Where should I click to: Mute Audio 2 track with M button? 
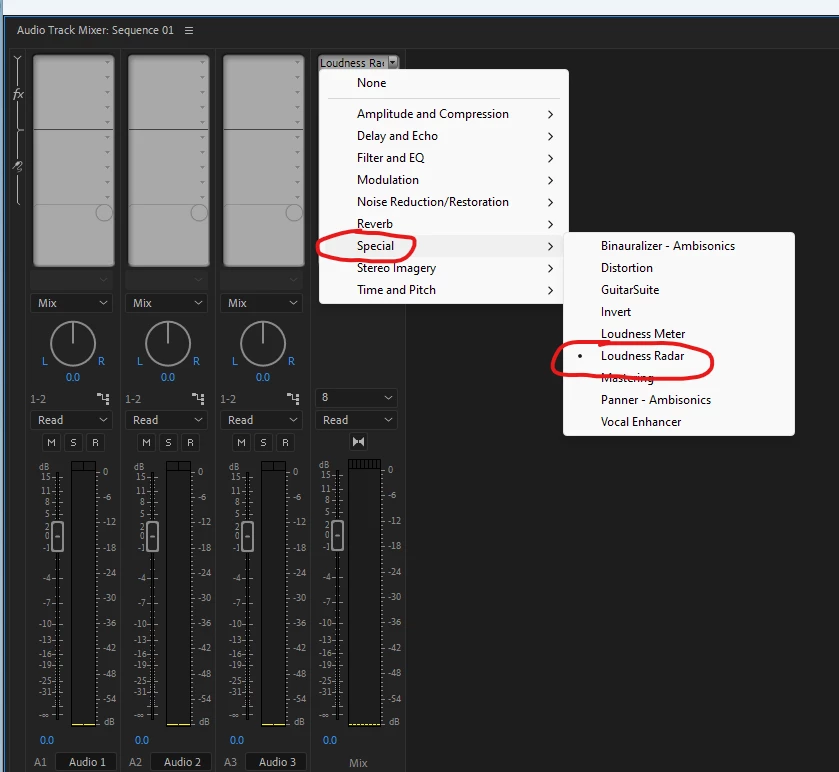pyautogui.click(x=147, y=442)
